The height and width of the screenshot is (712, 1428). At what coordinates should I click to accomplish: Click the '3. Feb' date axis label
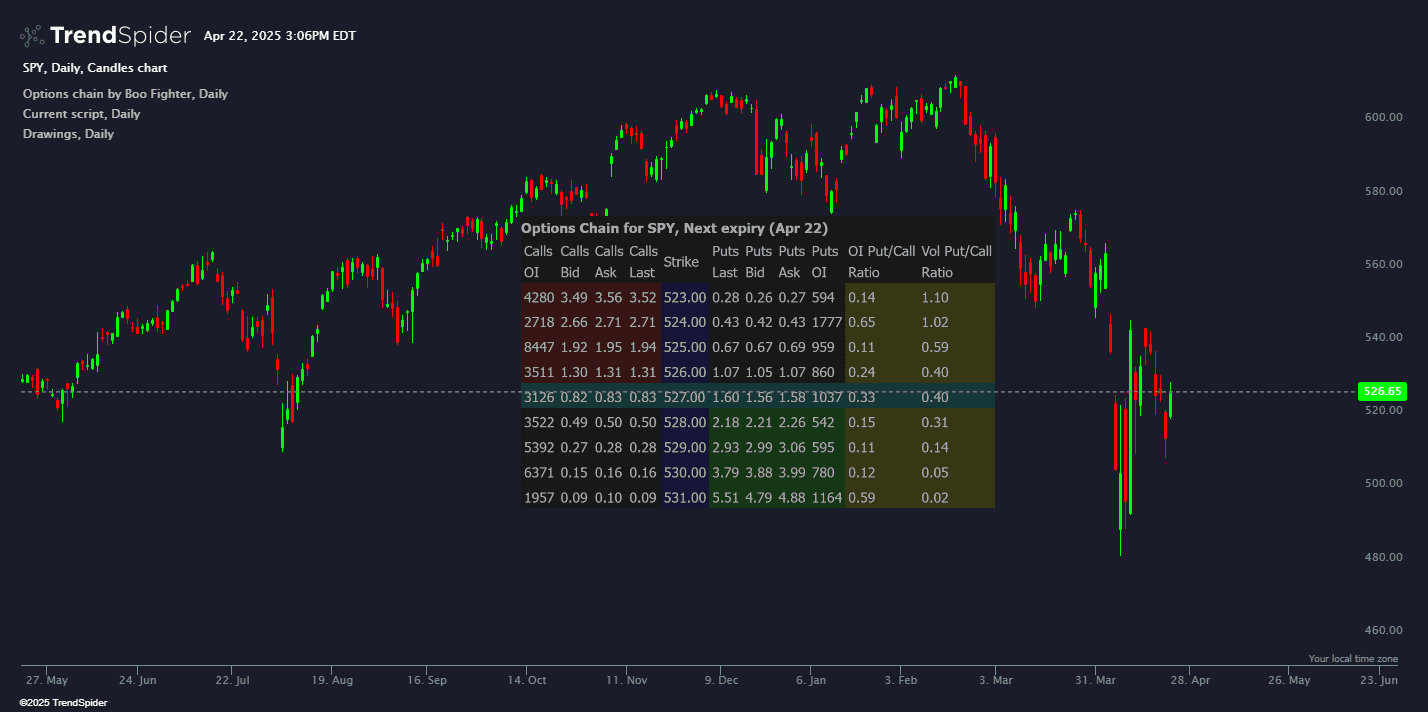coord(901,680)
